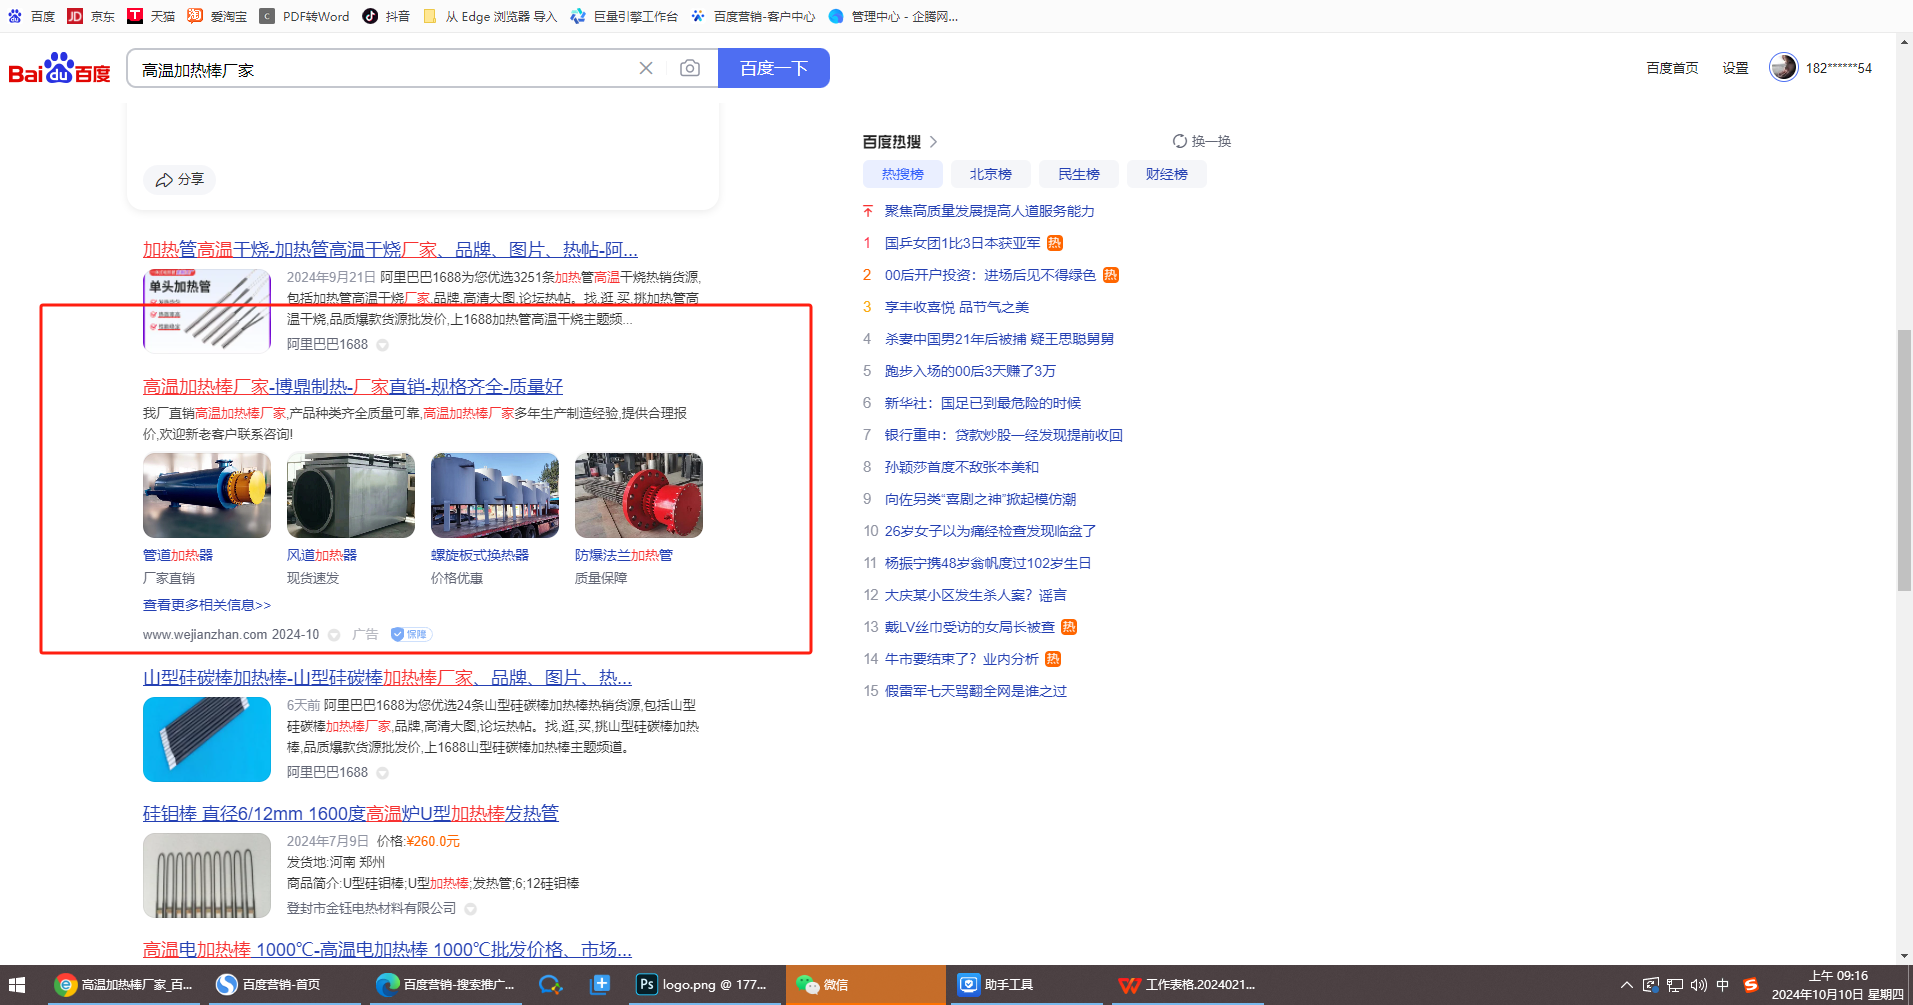Open the 查看更多相关信息 link
Screen dimensions: 1913x1005
click(206, 605)
